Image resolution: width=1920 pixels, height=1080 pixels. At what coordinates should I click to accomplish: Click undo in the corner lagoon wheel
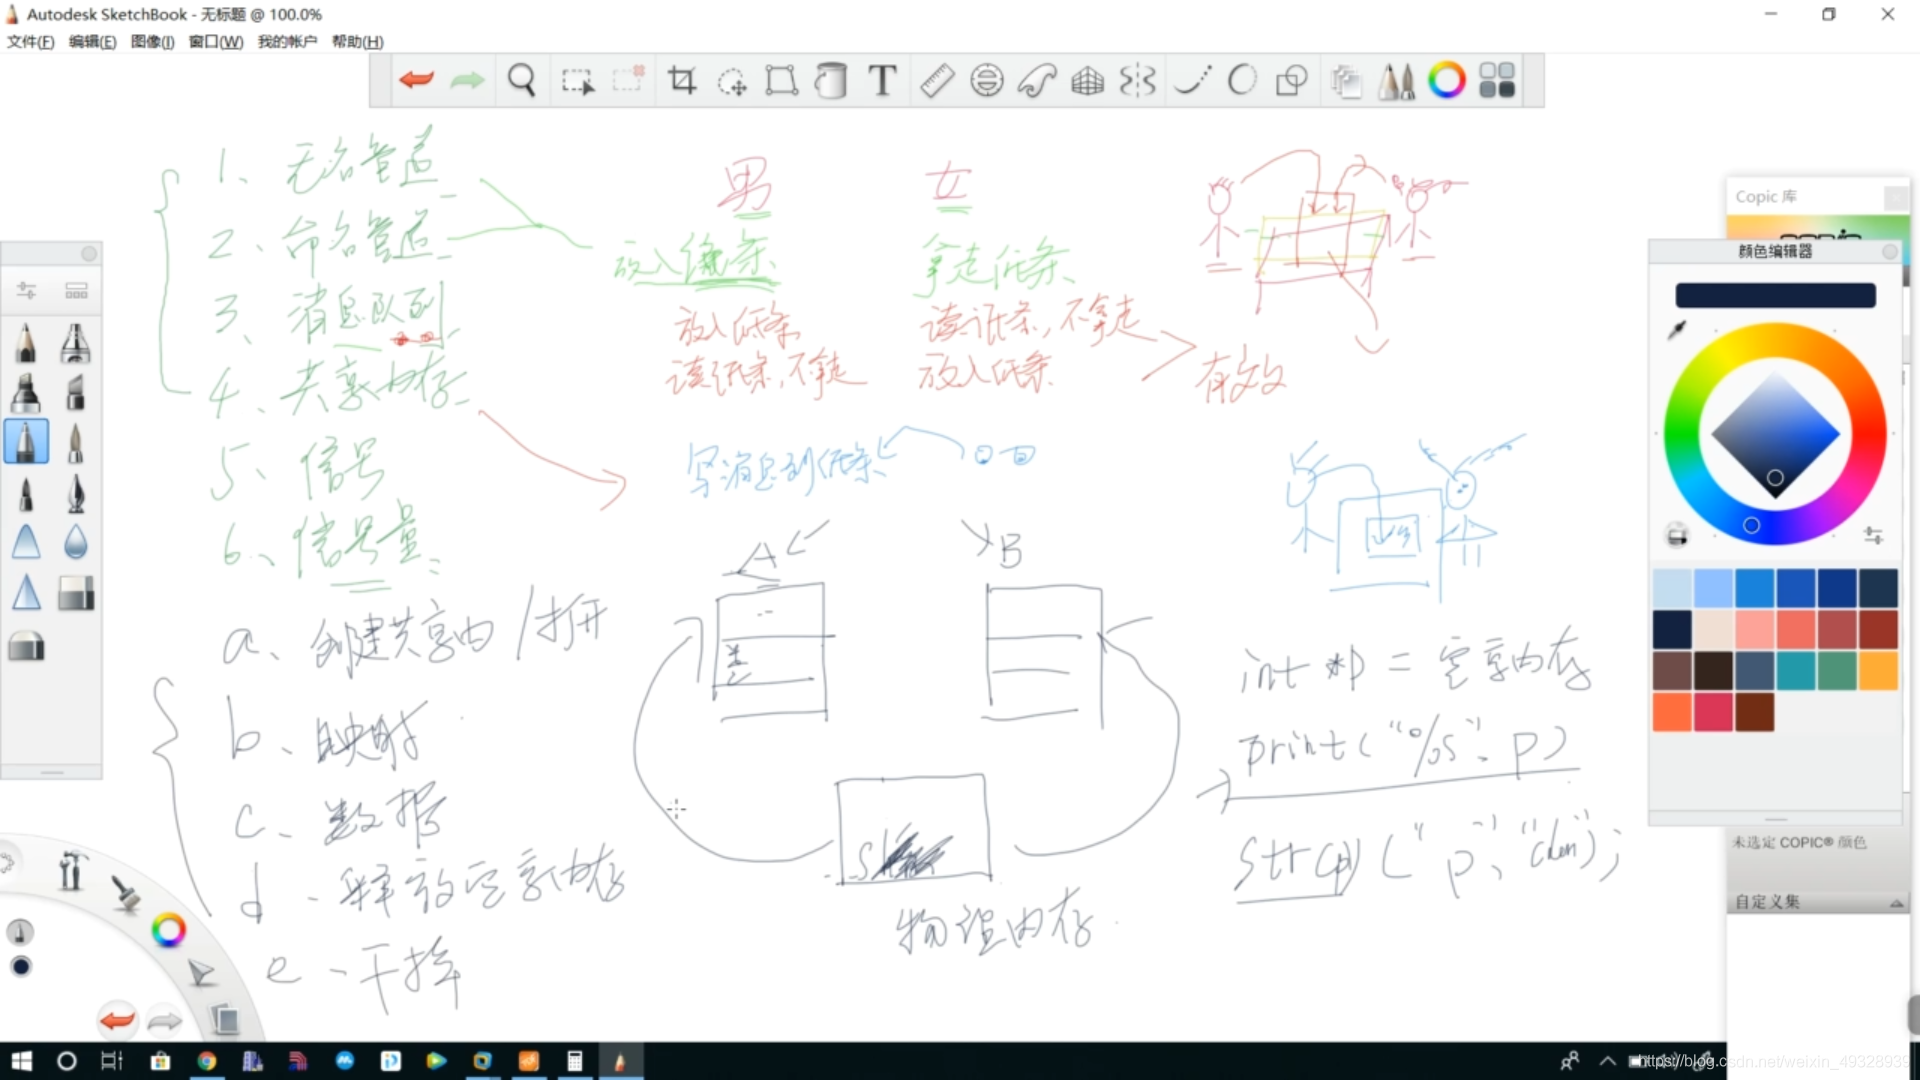point(116,1020)
